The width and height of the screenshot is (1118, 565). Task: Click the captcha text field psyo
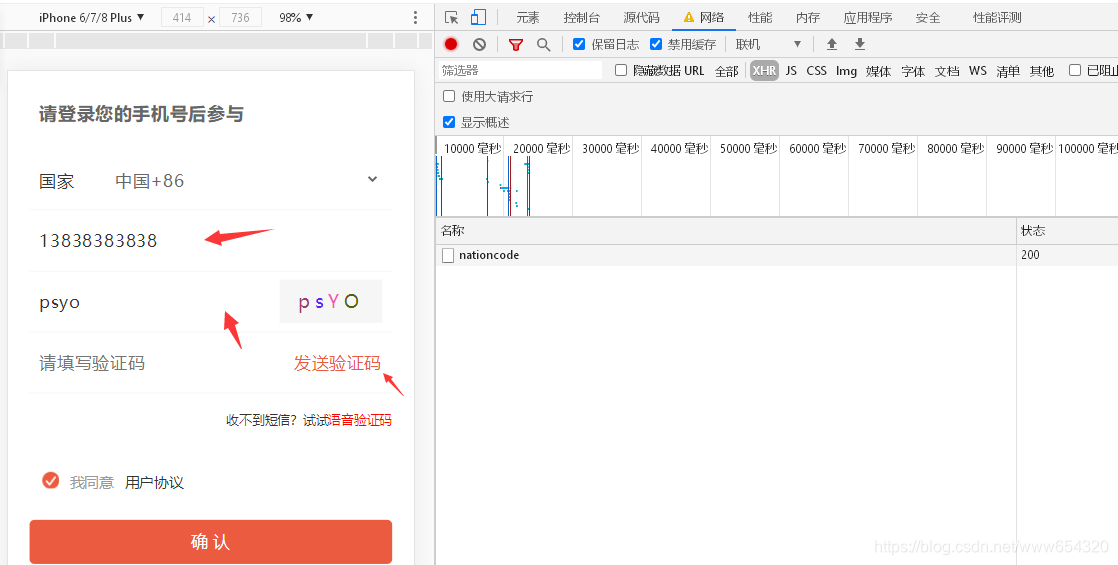tap(153, 302)
